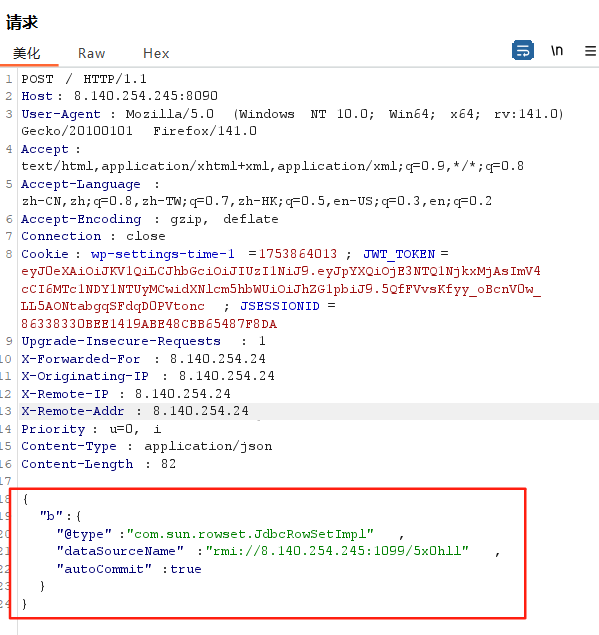The image size is (599, 635).
Task: Click the X-Originating-IP value 8.140.254.24
Action: coord(227,376)
